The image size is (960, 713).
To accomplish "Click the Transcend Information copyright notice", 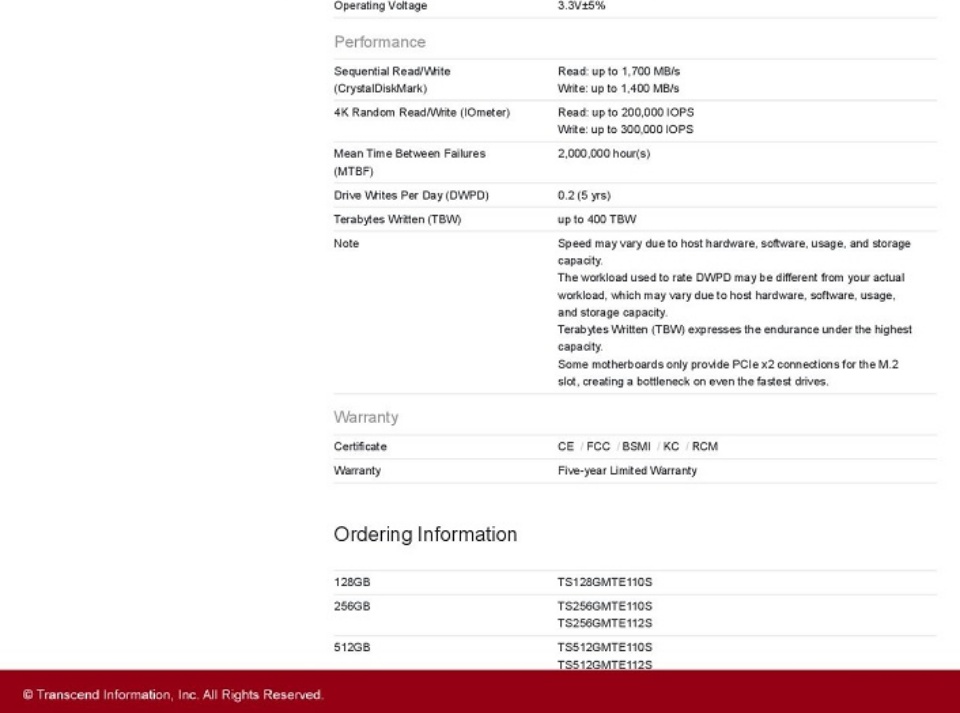I will coord(173,695).
